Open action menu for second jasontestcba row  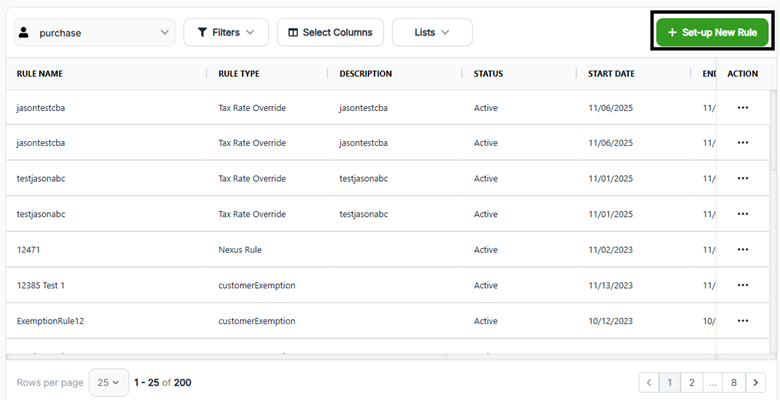[x=743, y=143]
